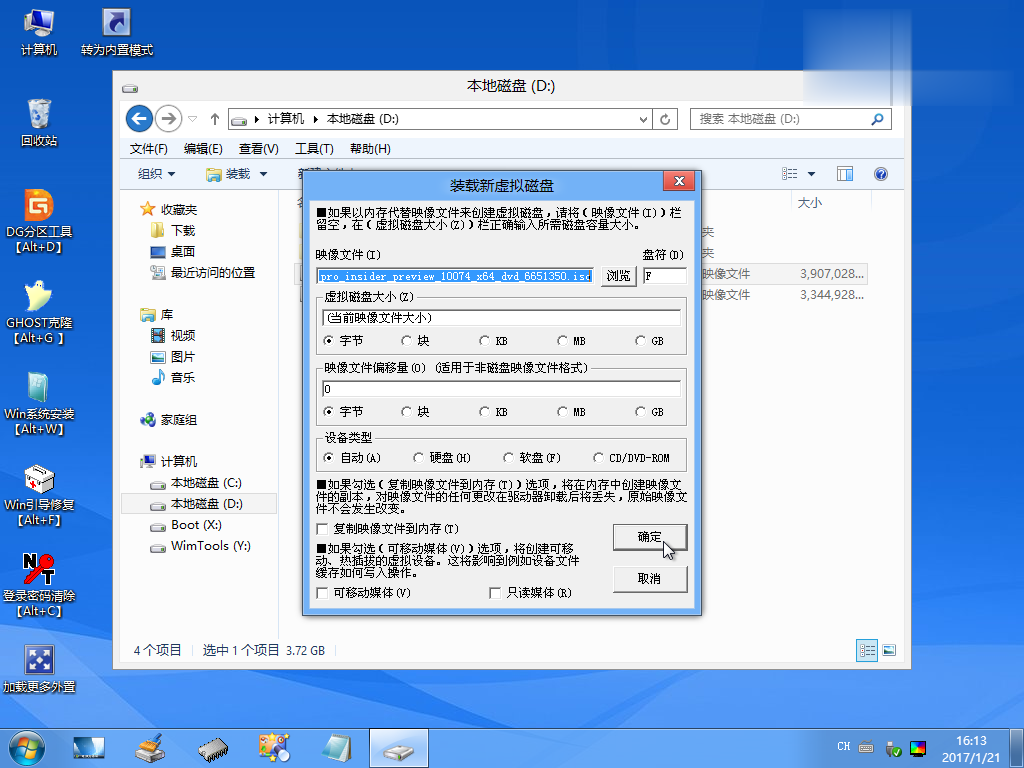Click the 盘符 drive letter field
Image resolution: width=1024 pixels, height=768 pixels.
point(665,276)
